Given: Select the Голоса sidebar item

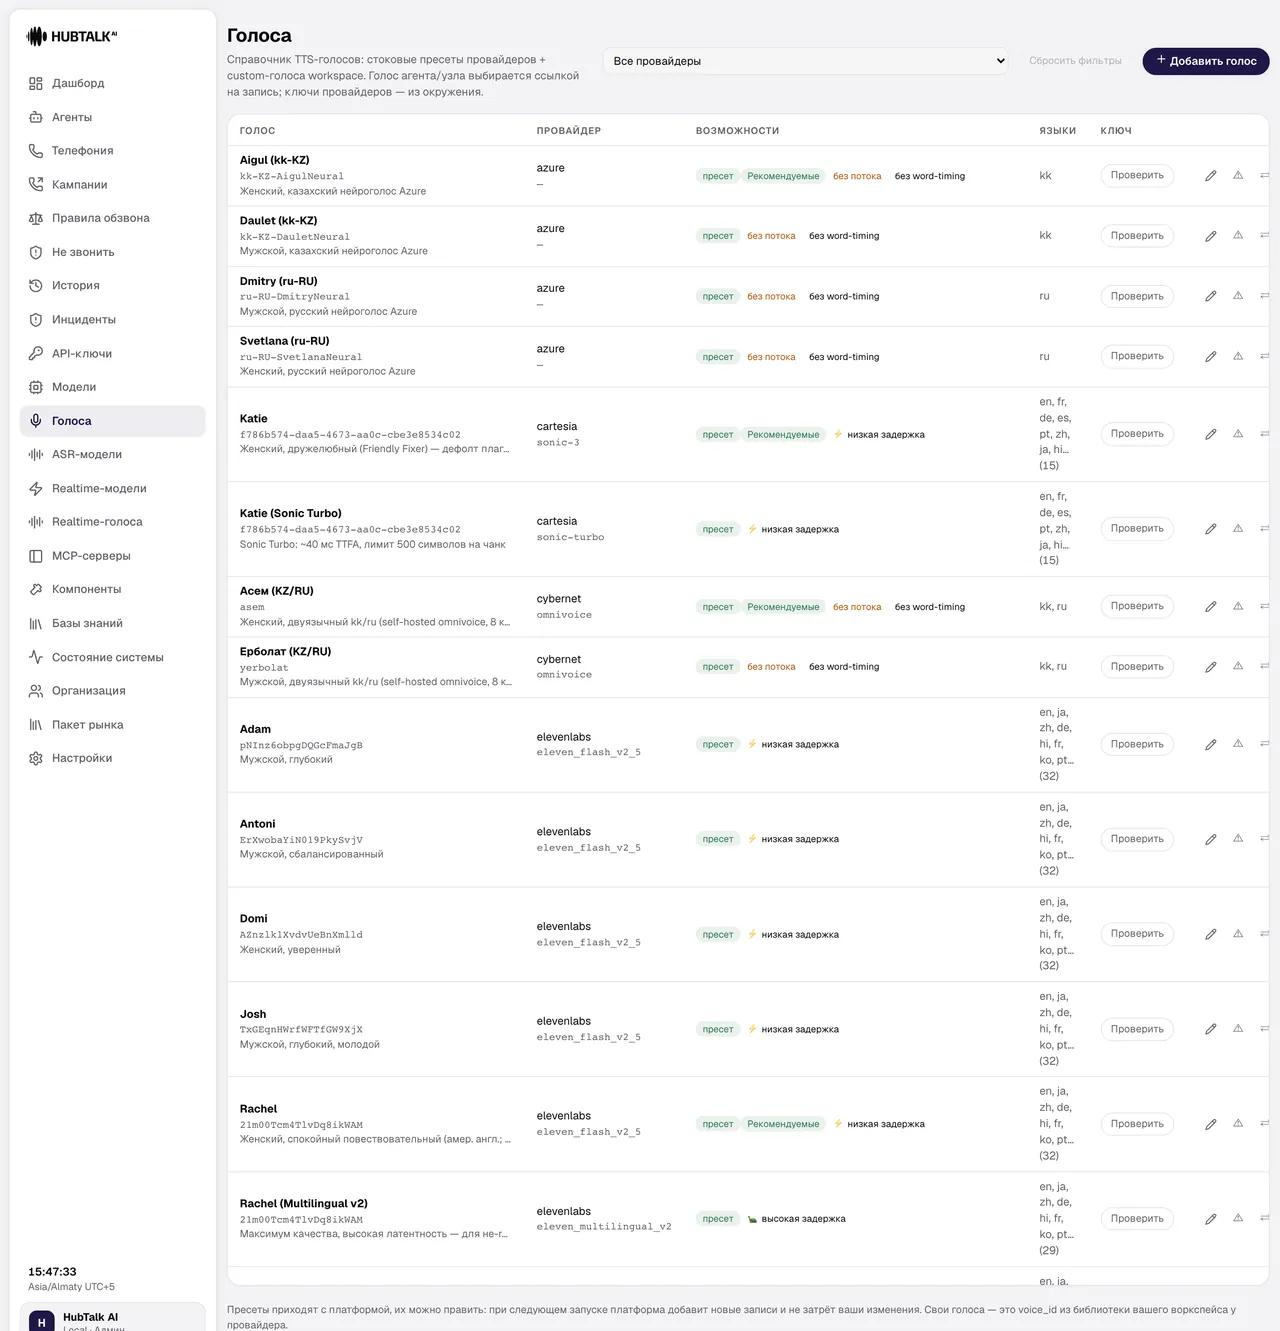Looking at the screenshot, I should click(x=112, y=421).
